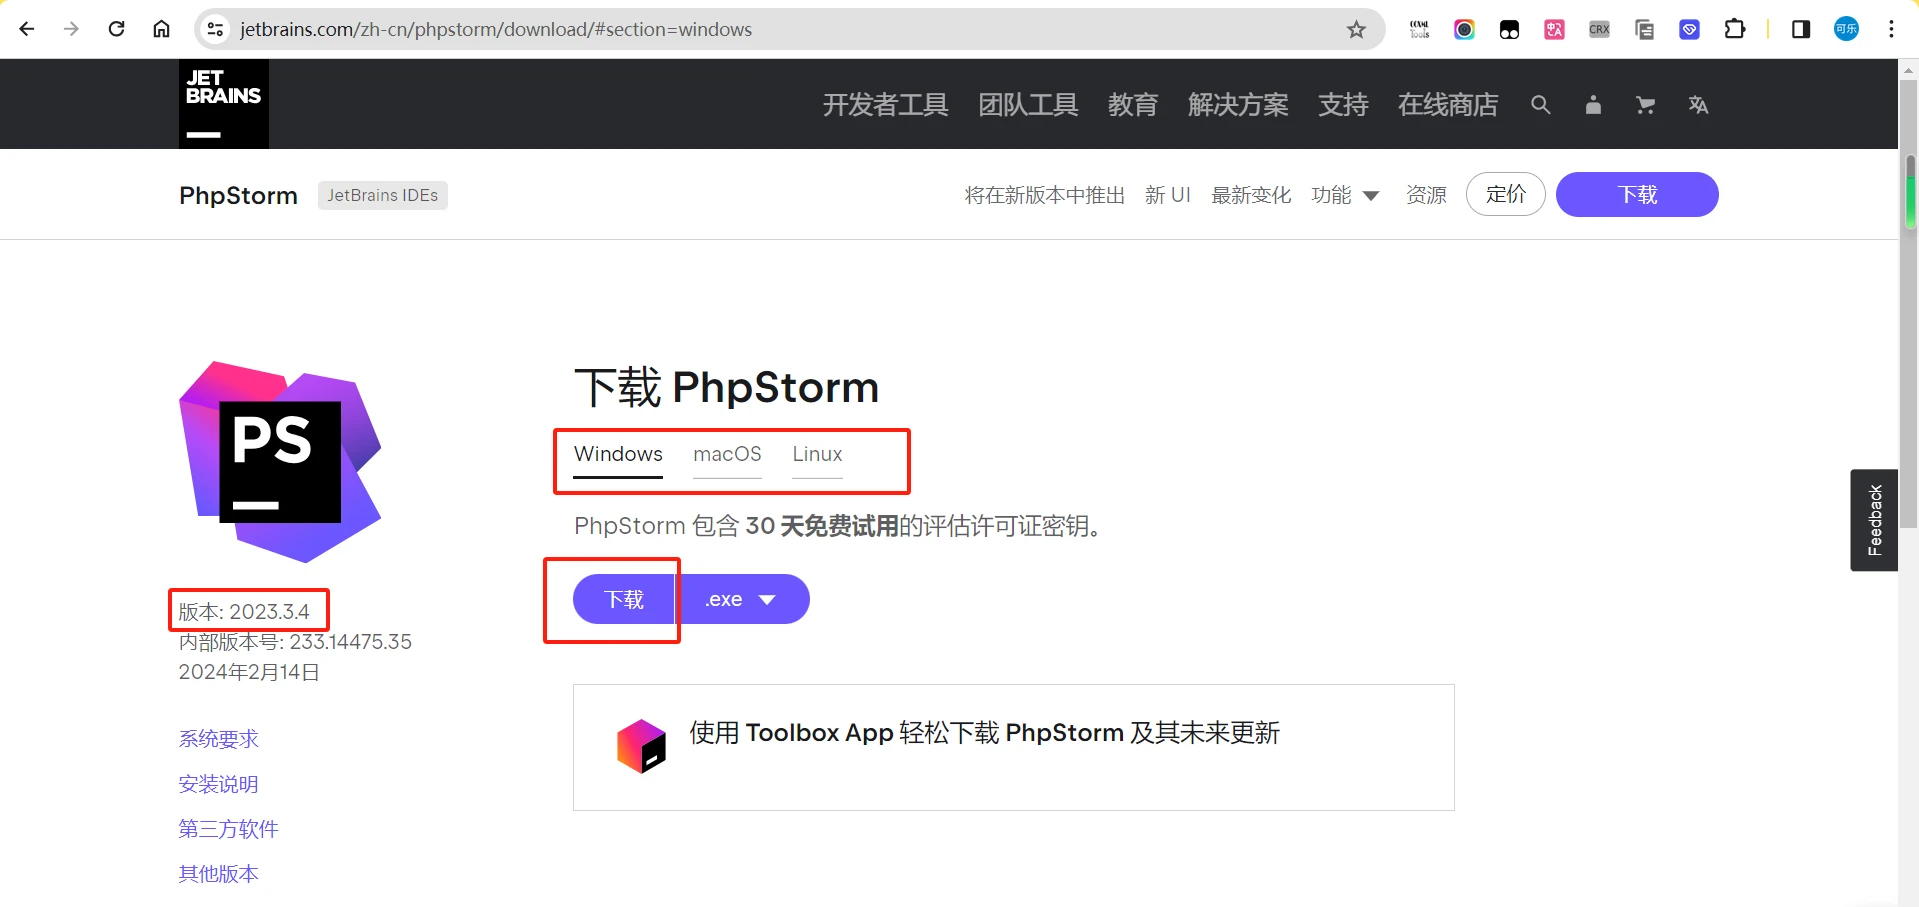The height and width of the screenshot is (907, 1919).
Task: Open the 新 UI link
Action: pyautogui.click(x=1168, y=195)
